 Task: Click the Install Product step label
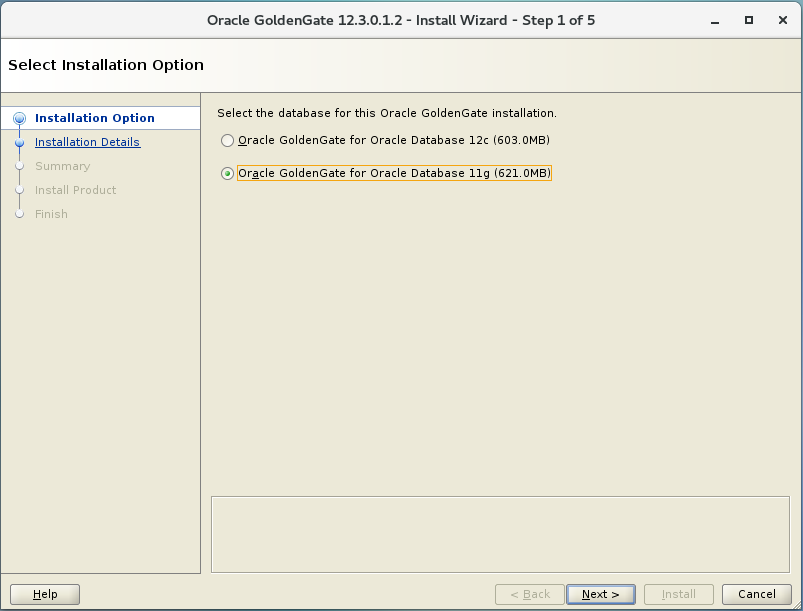click(x=75, y=190)
